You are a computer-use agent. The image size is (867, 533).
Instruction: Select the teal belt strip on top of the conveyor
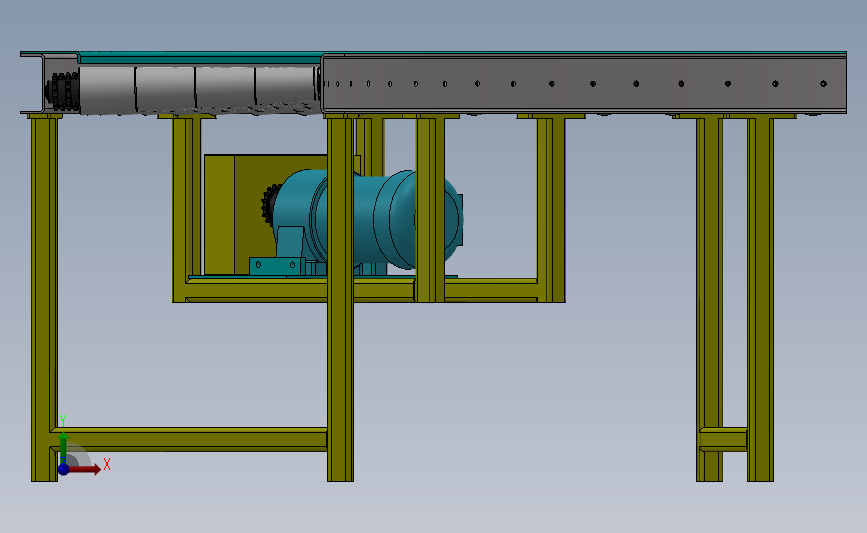pos(200,58)
